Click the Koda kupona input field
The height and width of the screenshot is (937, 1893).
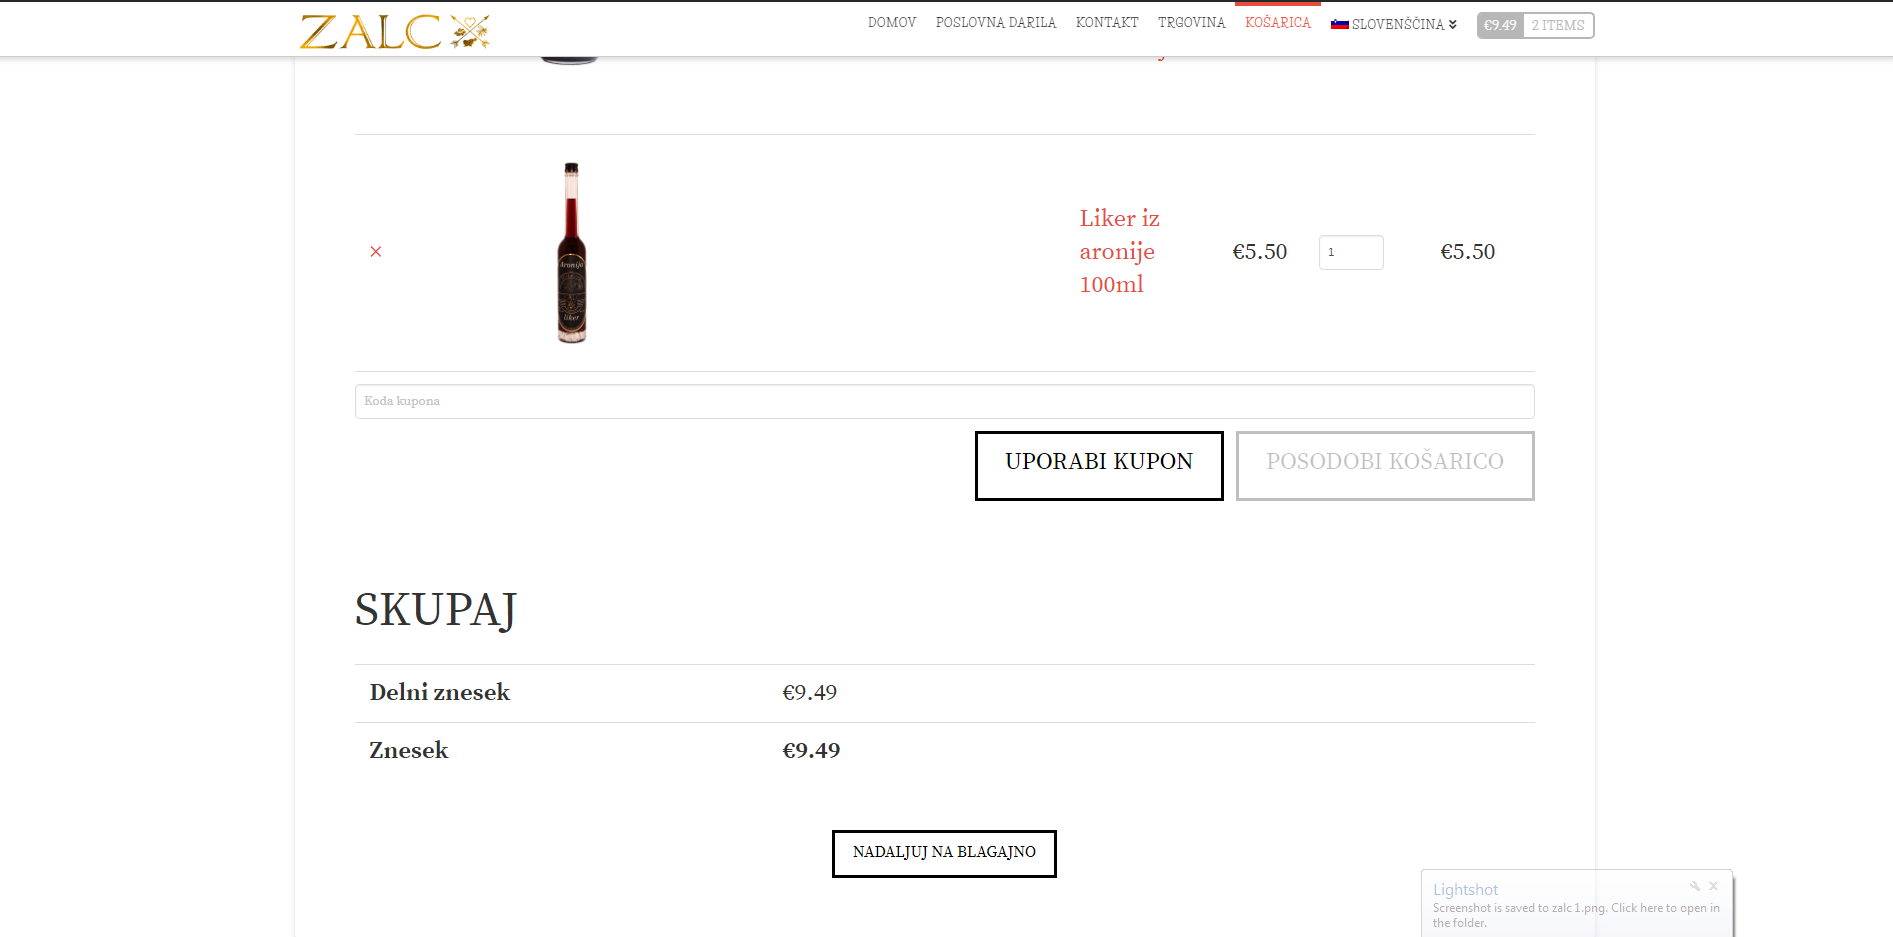[x=944, y=401]
